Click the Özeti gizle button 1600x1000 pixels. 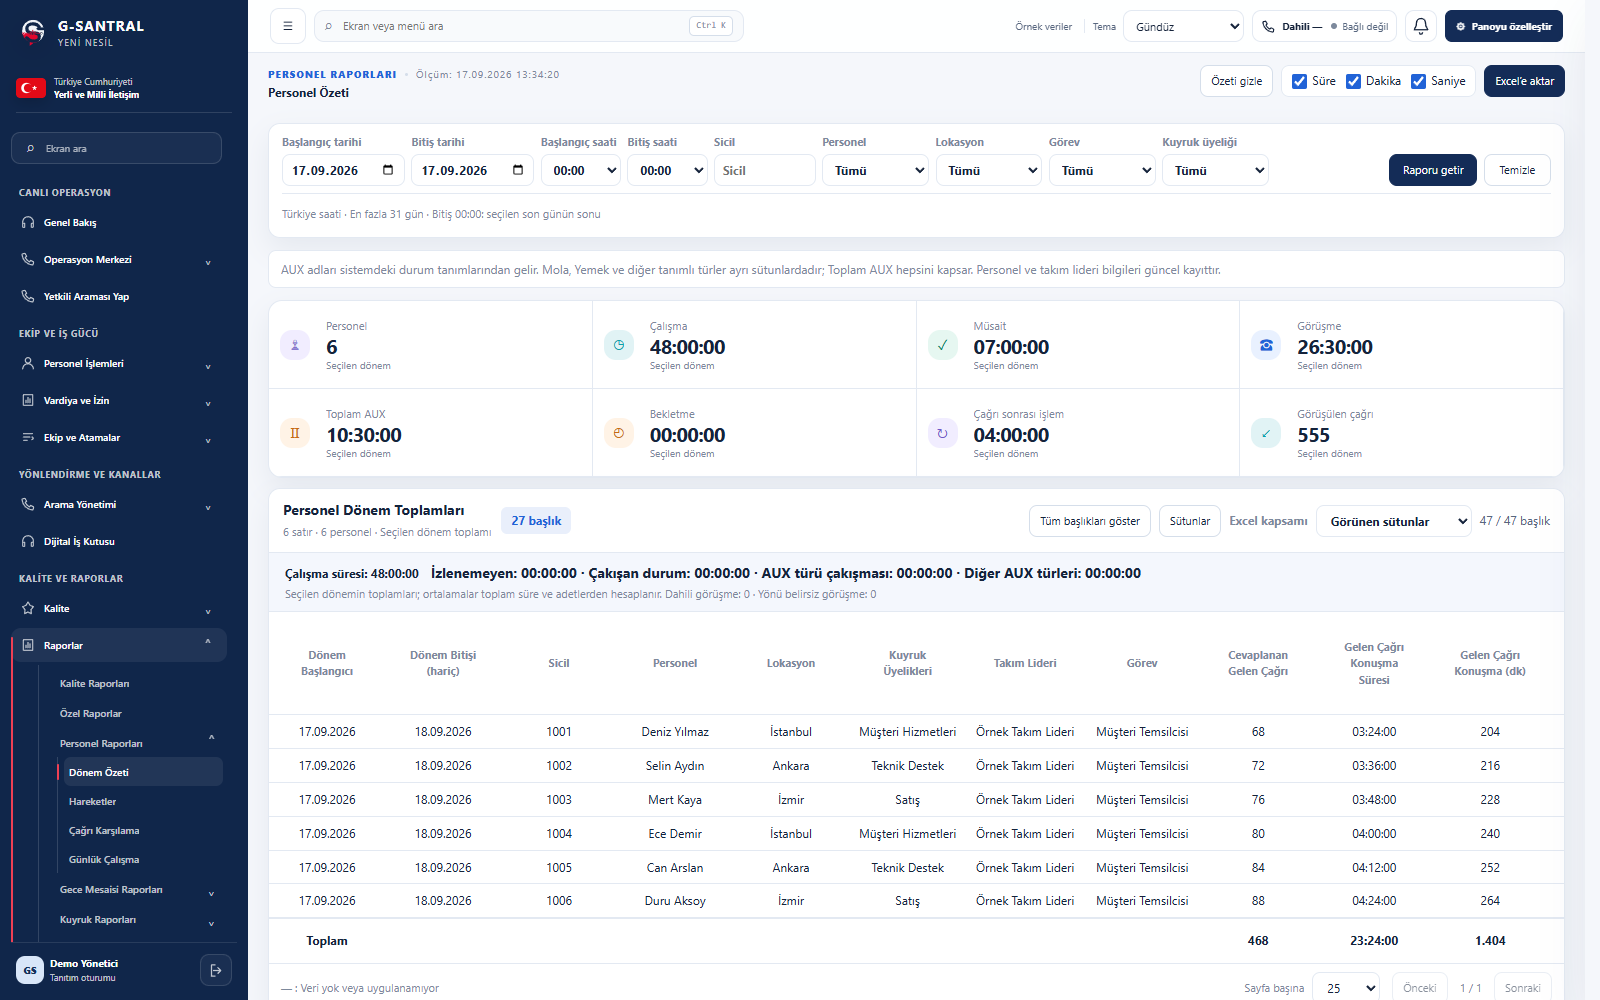point(1236,81)
